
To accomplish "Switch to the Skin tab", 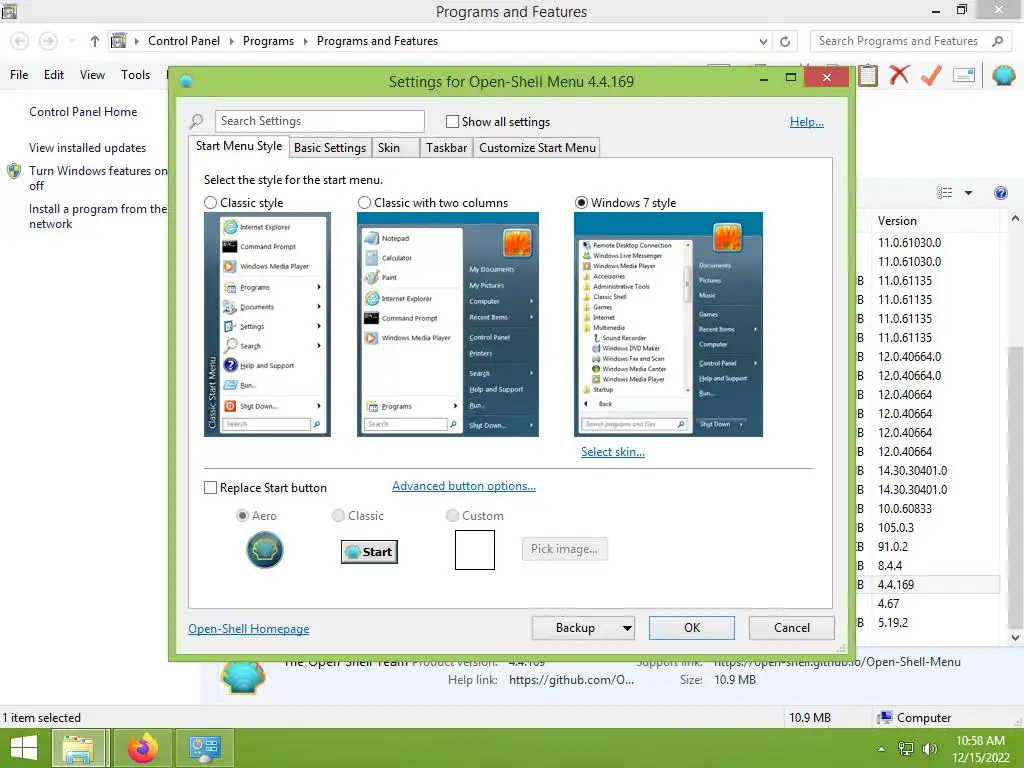I will 395,148.
